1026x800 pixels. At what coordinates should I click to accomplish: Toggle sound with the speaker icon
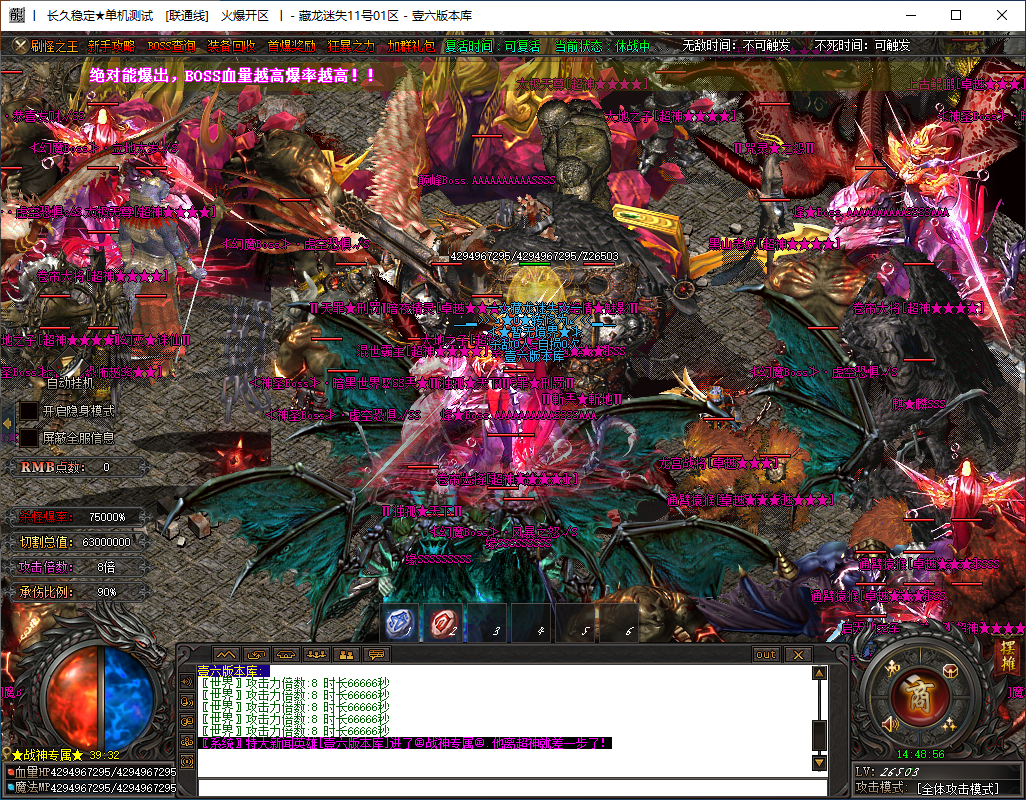891,723
